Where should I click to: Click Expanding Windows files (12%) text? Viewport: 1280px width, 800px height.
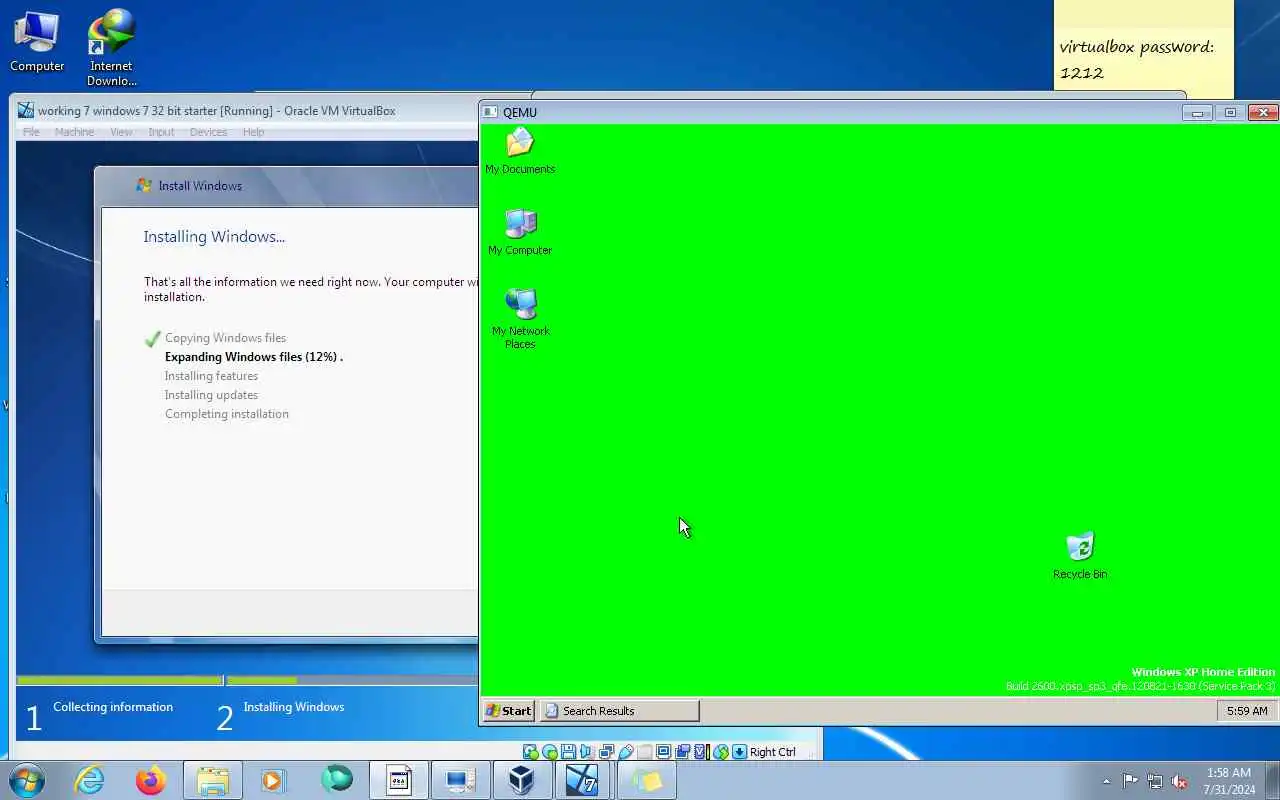tap(254, 357)
